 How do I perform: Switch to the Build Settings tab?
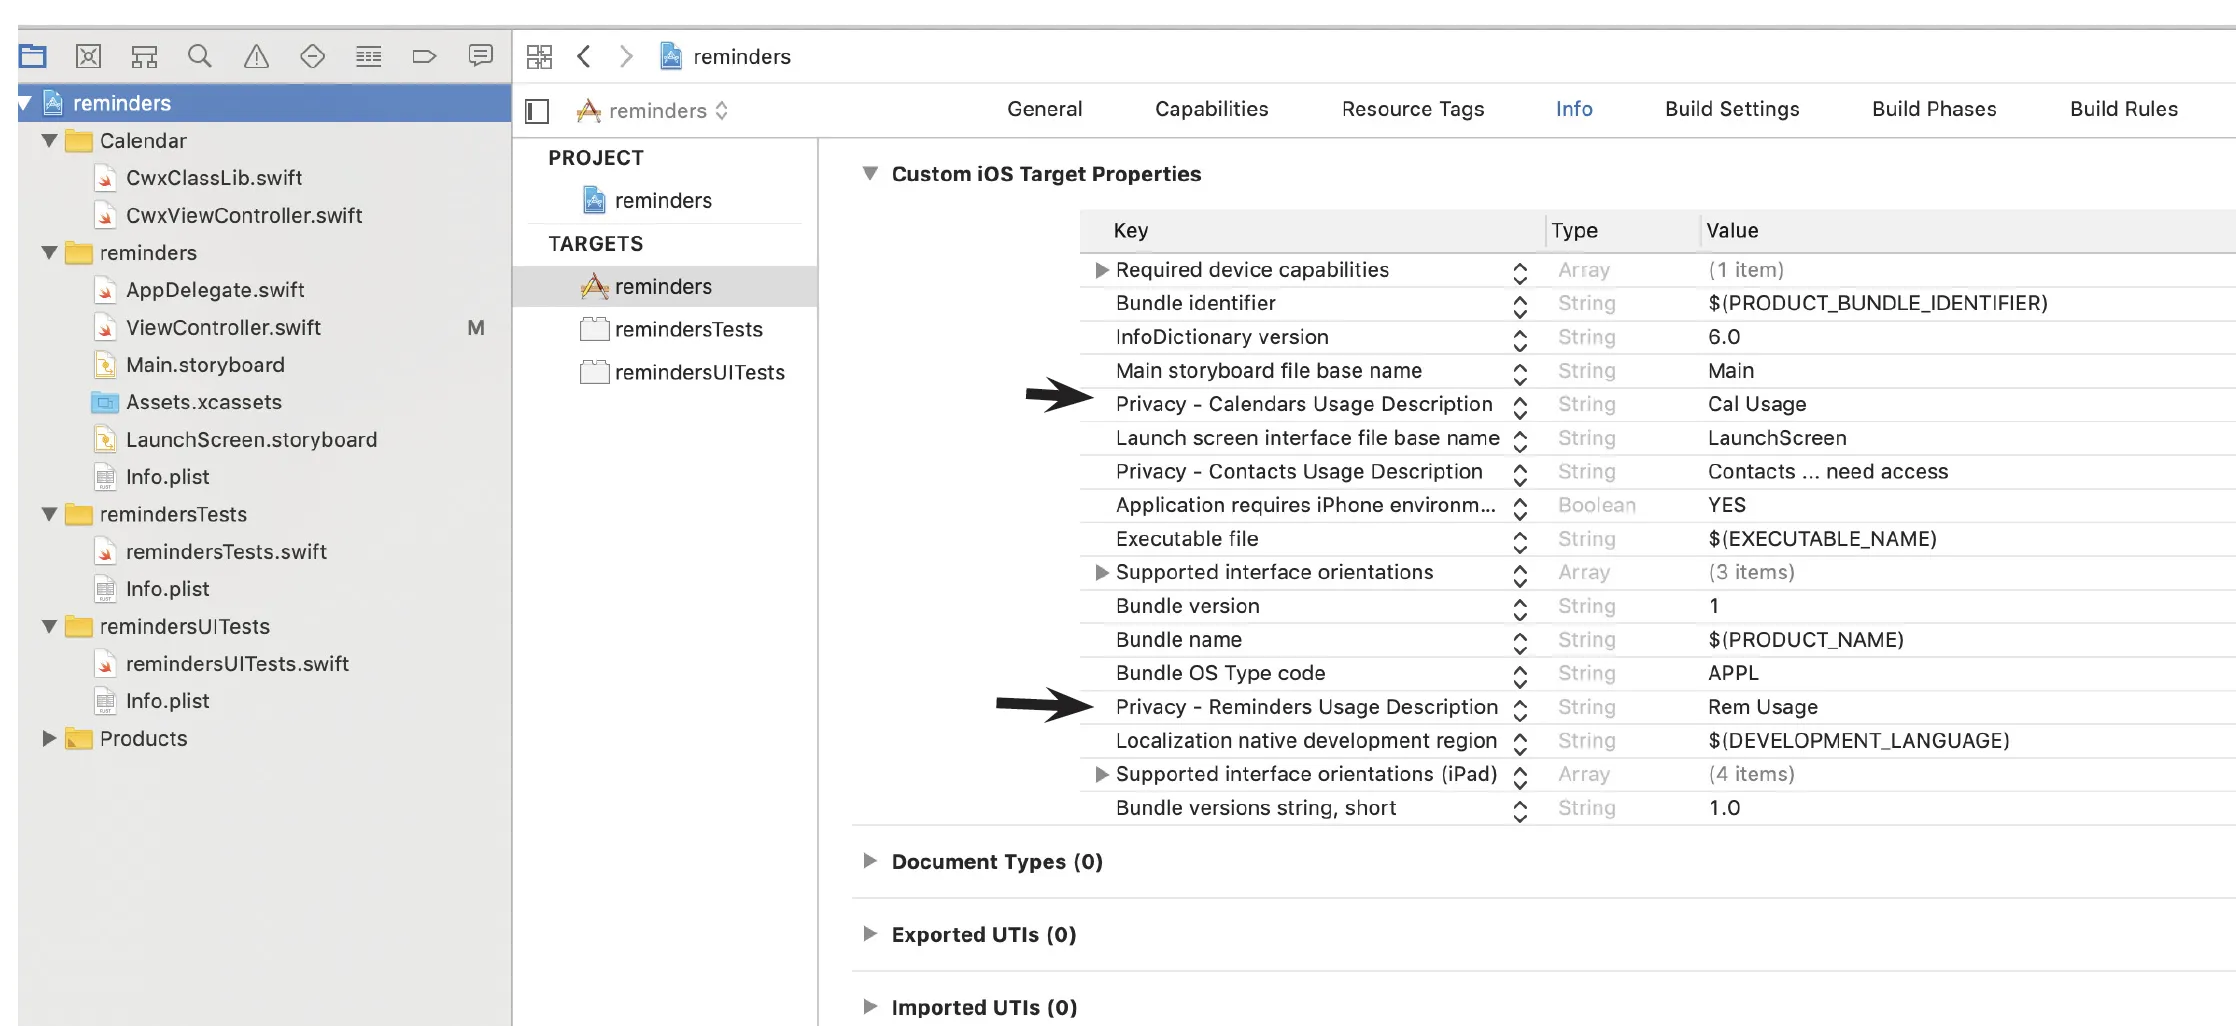click(1732, 109)
